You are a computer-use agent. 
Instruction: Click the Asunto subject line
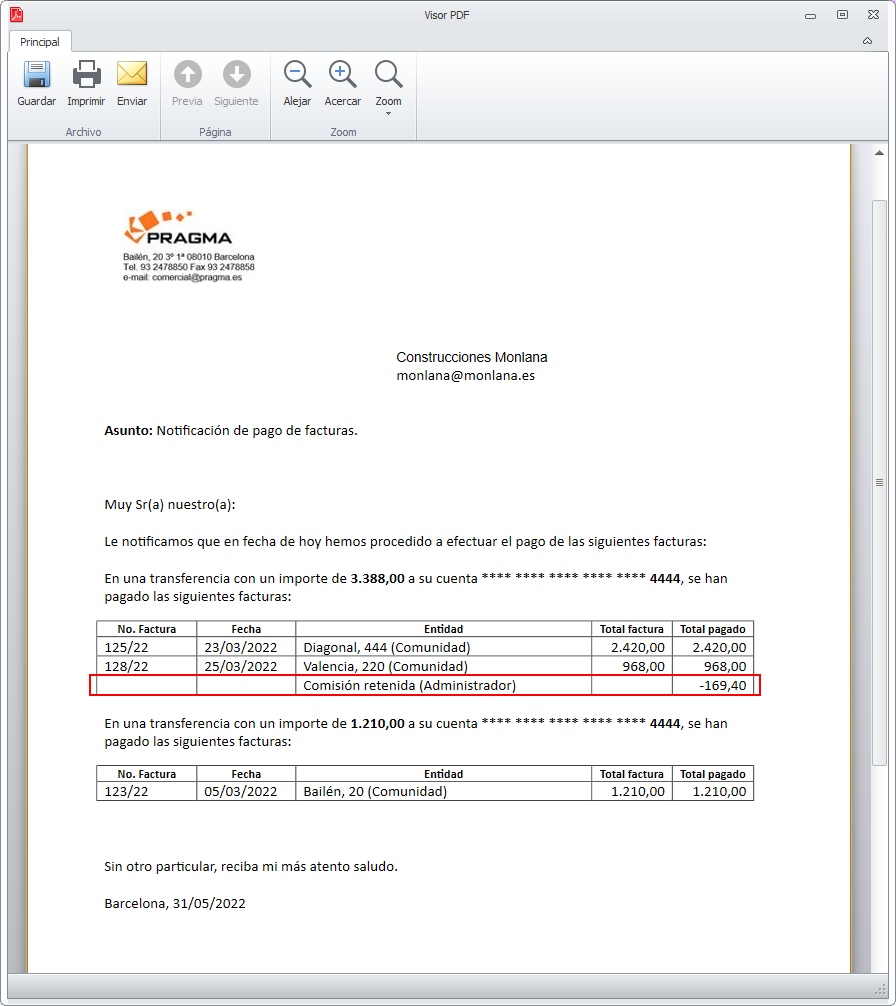(231, 431)
